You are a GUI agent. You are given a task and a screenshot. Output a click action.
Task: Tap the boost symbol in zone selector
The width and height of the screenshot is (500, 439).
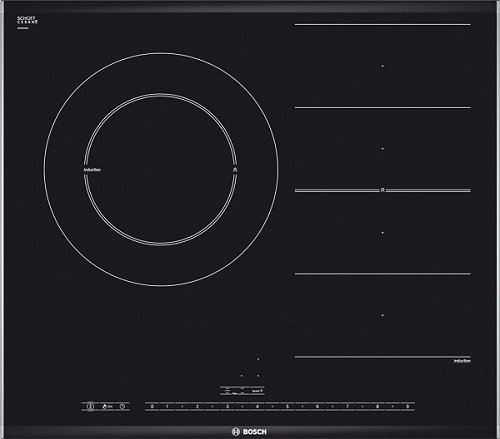click(262, 391)
